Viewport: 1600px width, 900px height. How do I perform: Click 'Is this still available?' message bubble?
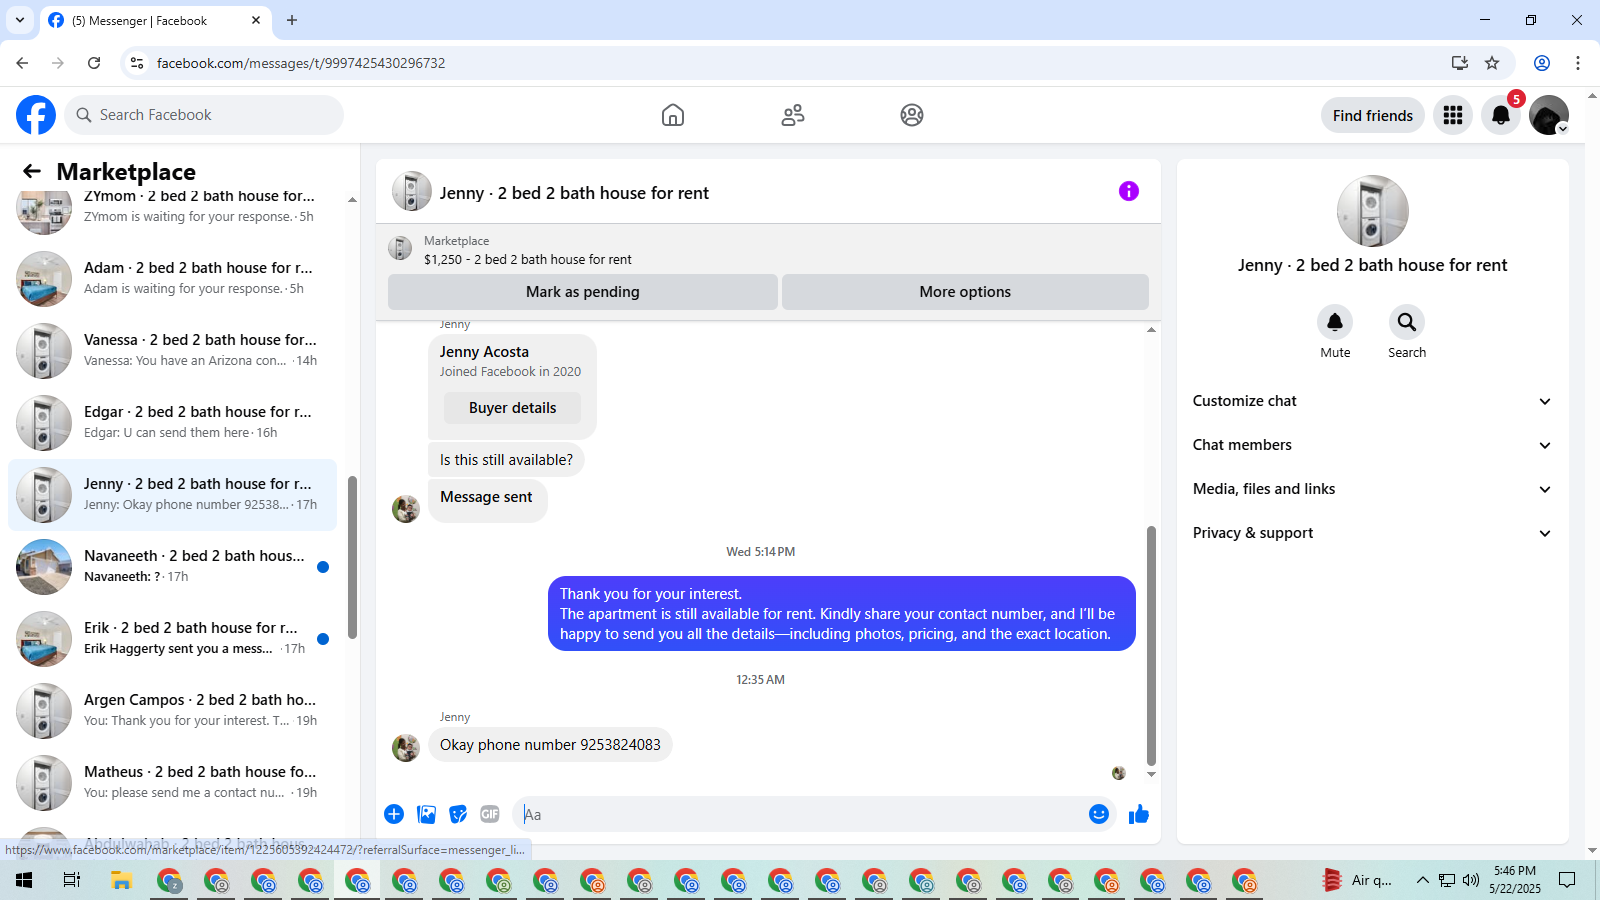click(x=506, y=460)
